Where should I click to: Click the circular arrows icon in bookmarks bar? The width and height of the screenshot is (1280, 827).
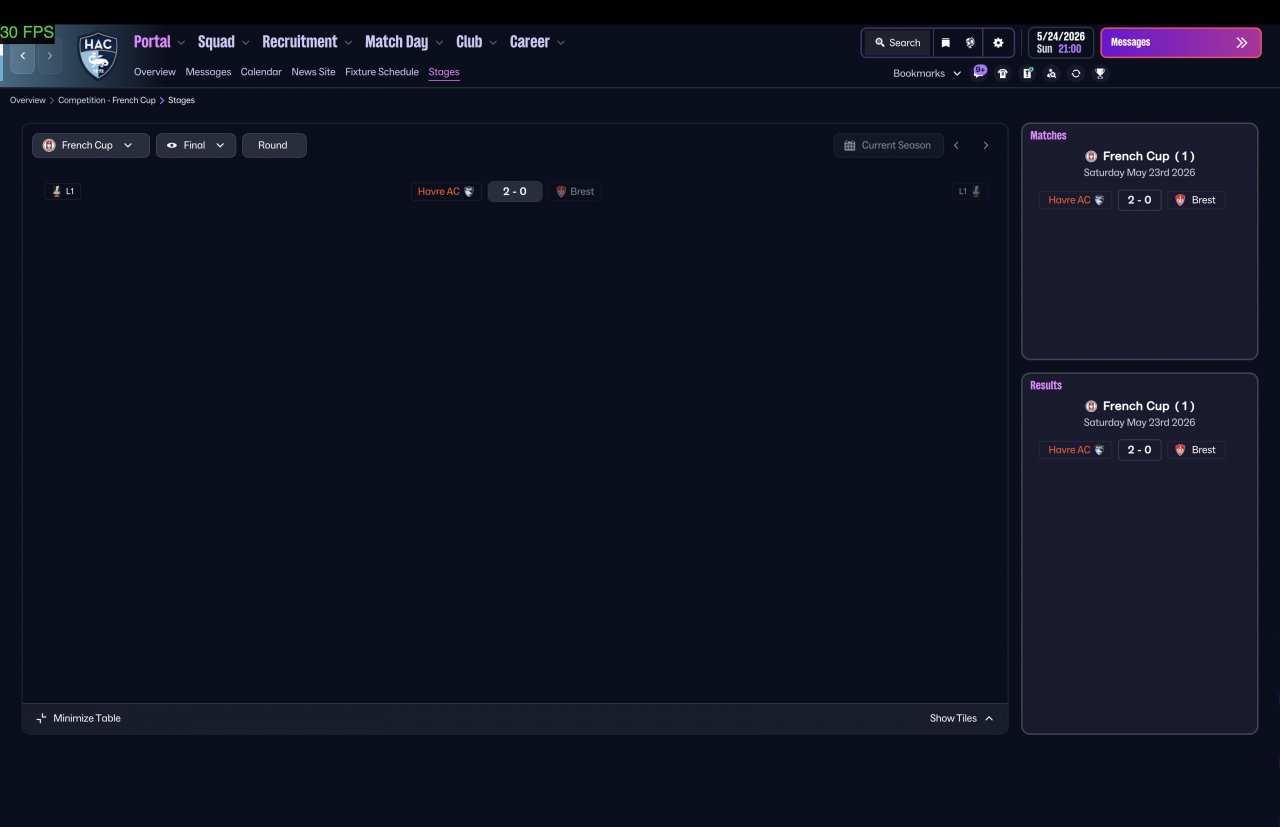(x=1076, y=73)
